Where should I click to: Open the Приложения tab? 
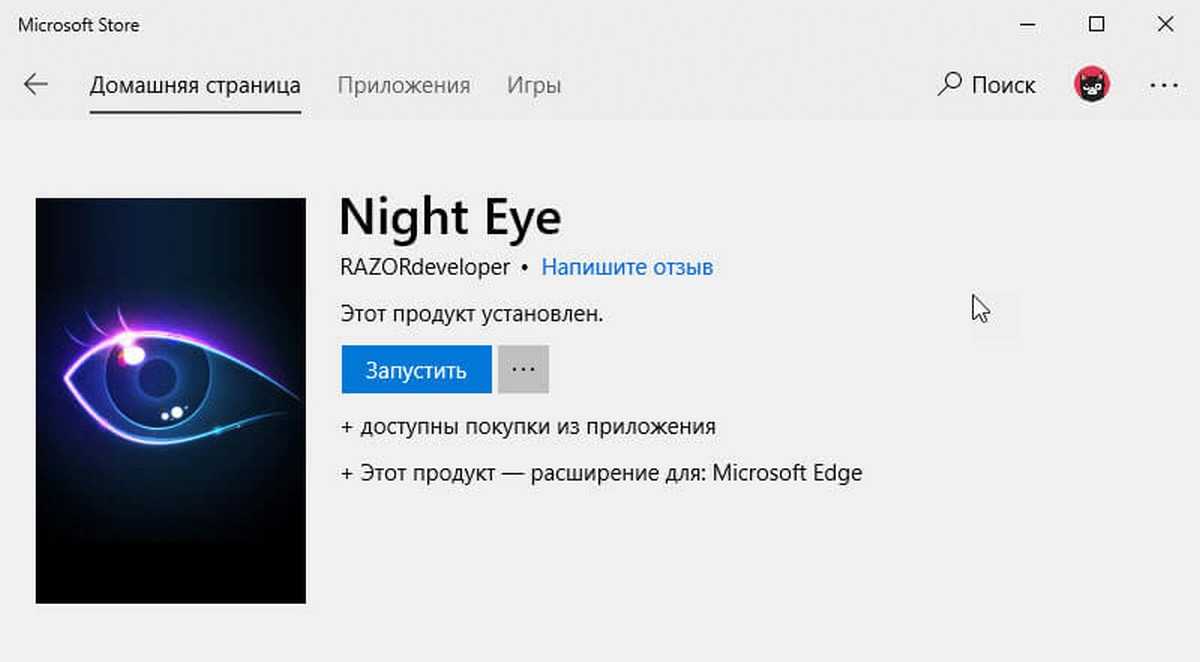(x=403, y=85)
